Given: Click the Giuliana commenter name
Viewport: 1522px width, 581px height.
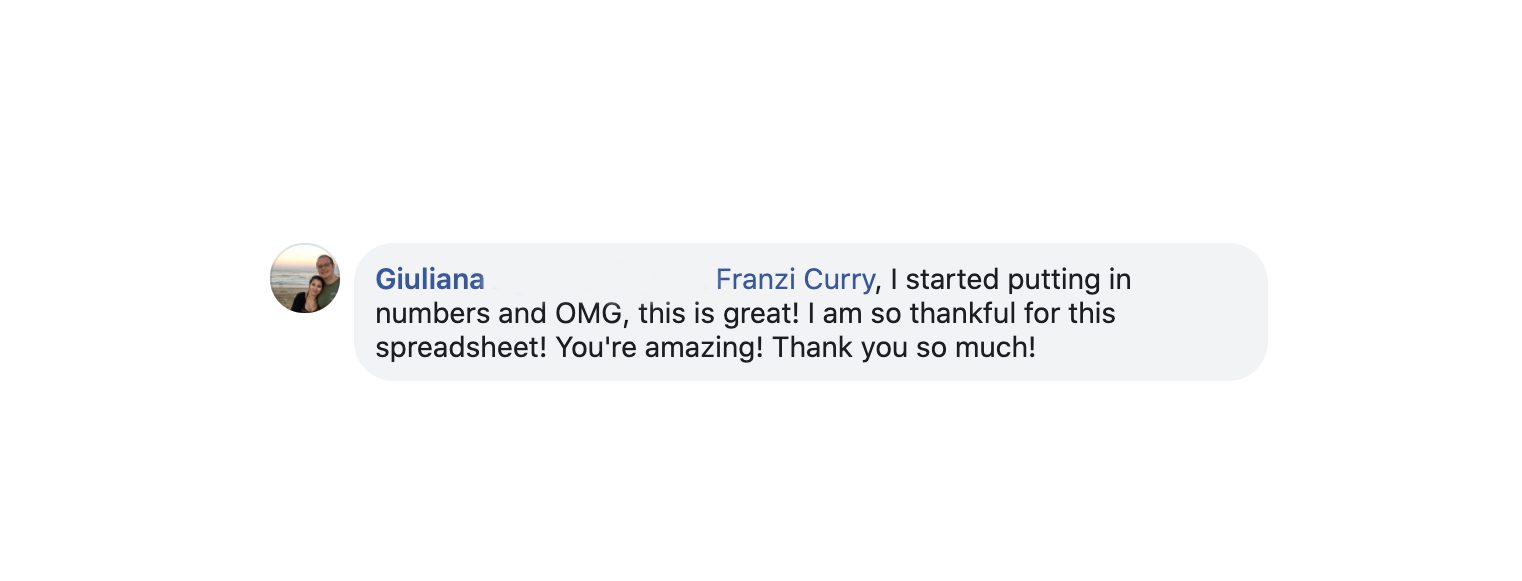Looking at the screenshot, I should [x=430, y=279].
